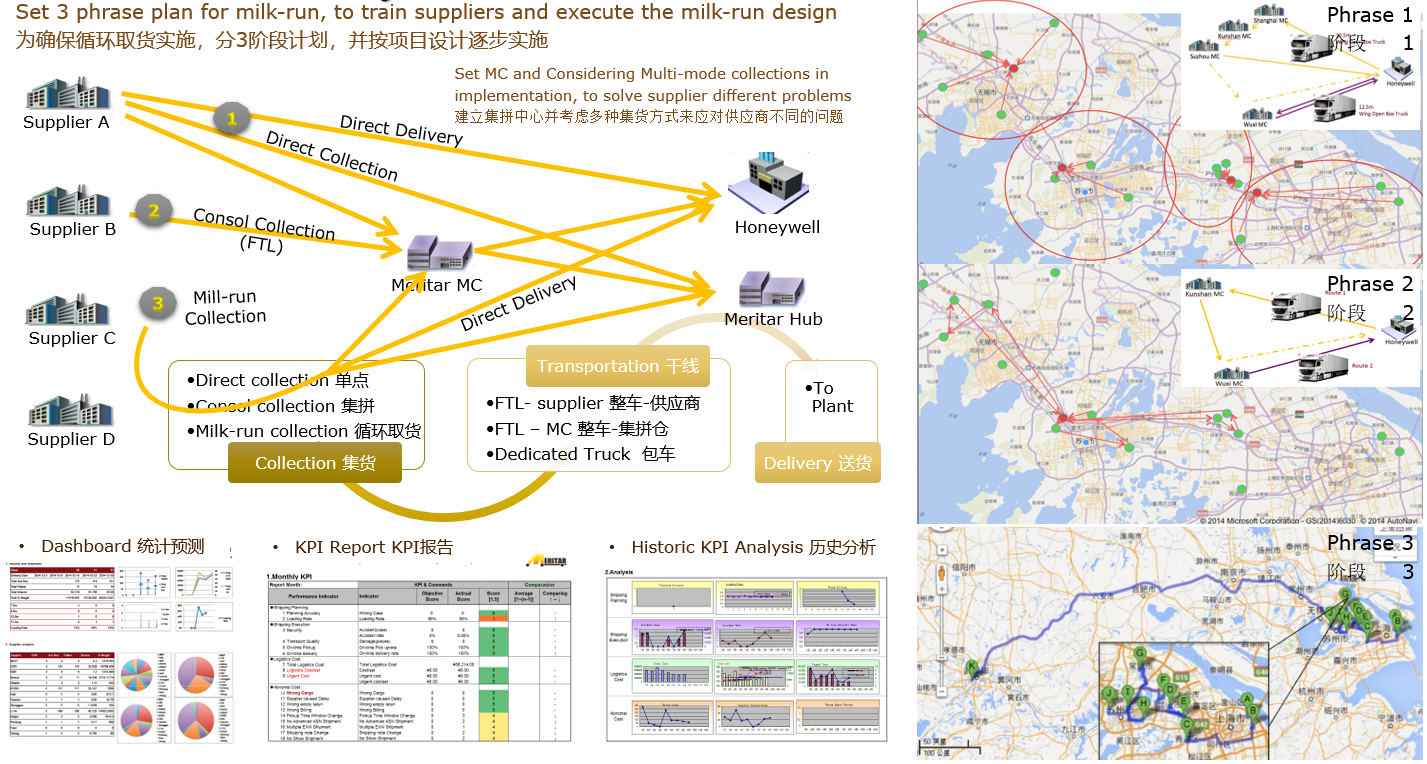
Task: Click the FTL- supplier 整车-供应商 bullet
Action: [592, 403]
